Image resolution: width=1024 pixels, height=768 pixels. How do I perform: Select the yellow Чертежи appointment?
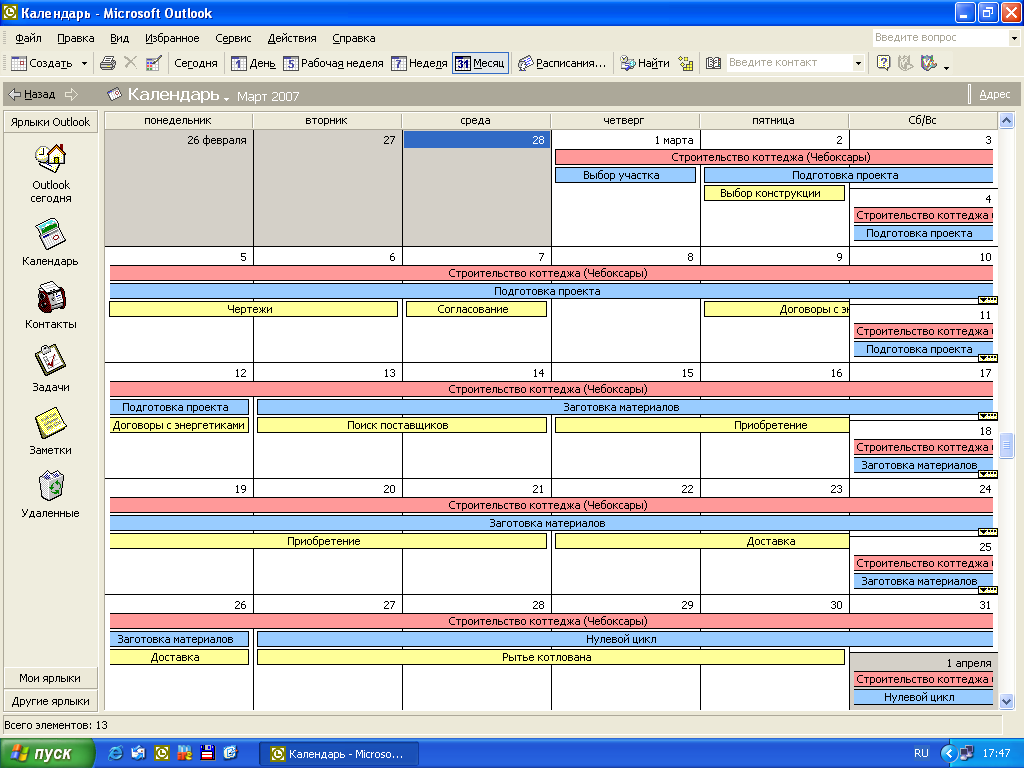tap(253, 309)
